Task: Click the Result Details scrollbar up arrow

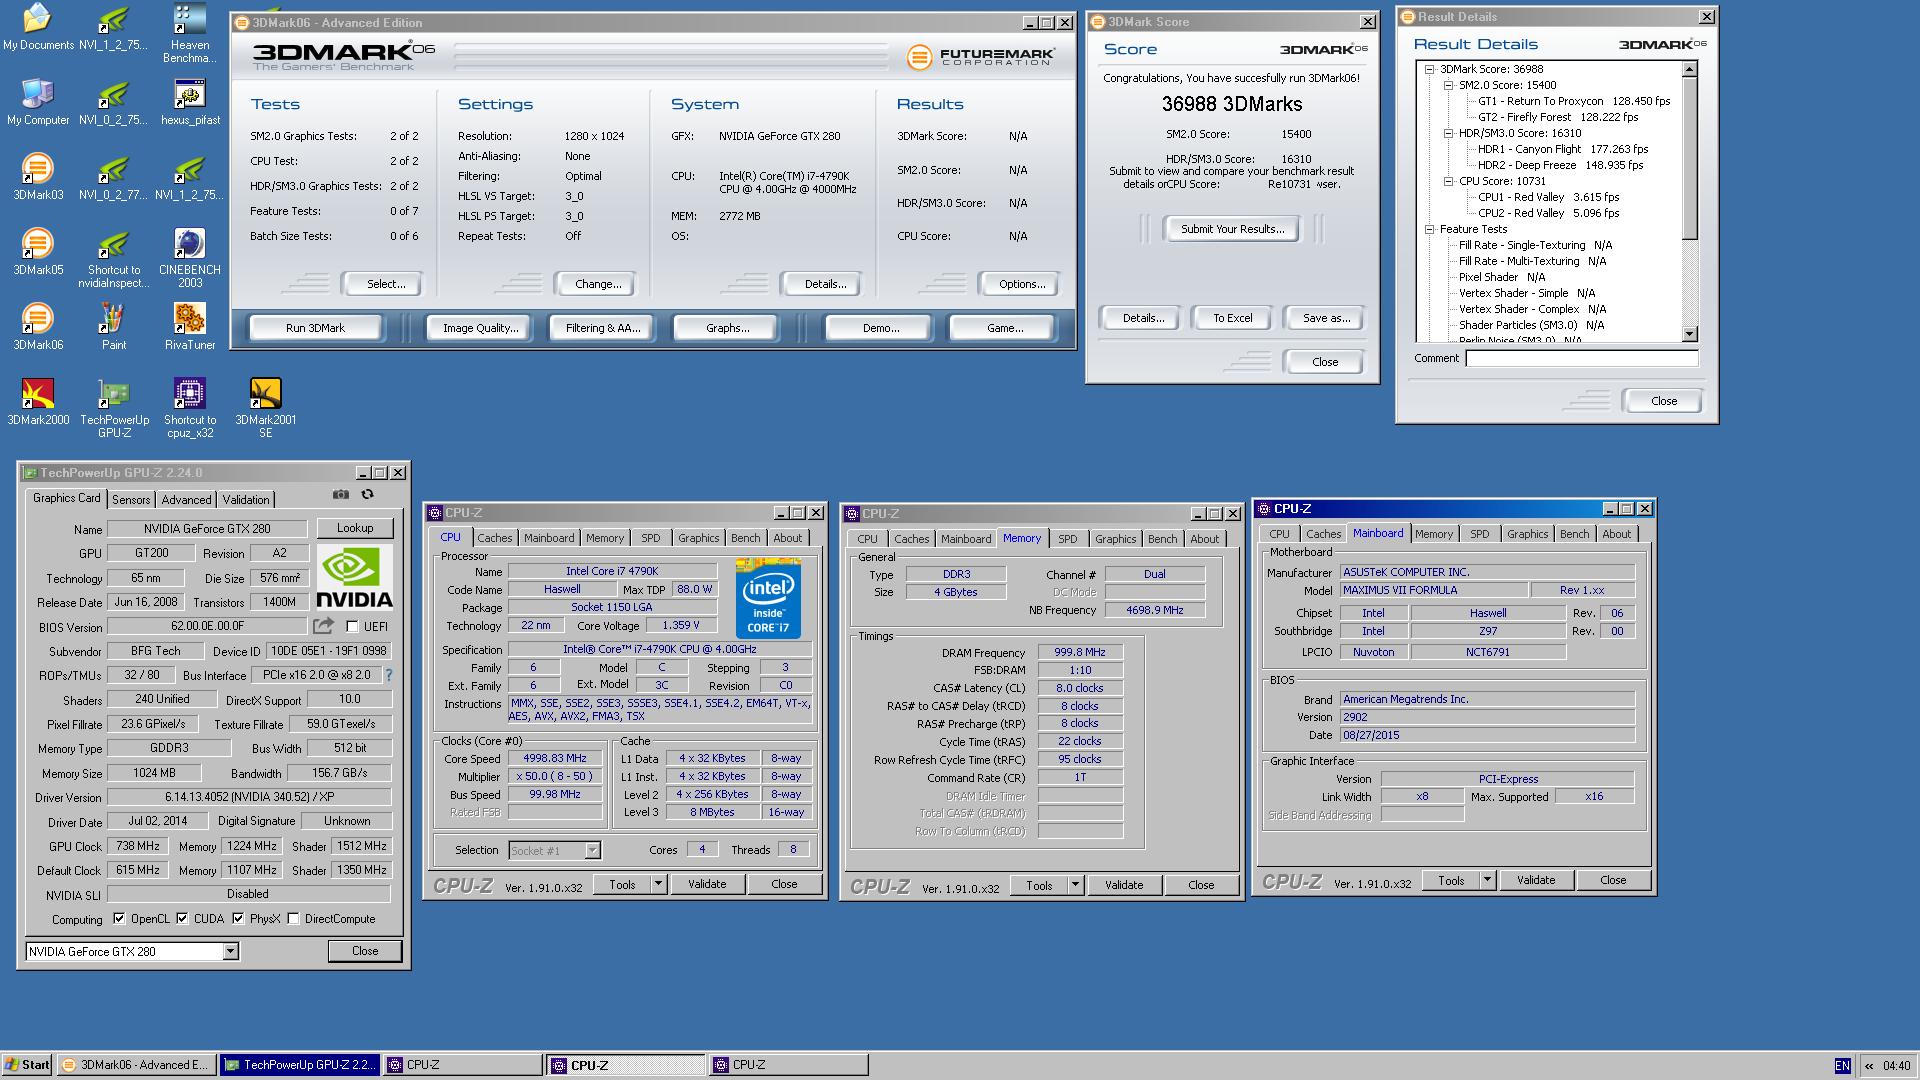Action: coord(1690,69)
